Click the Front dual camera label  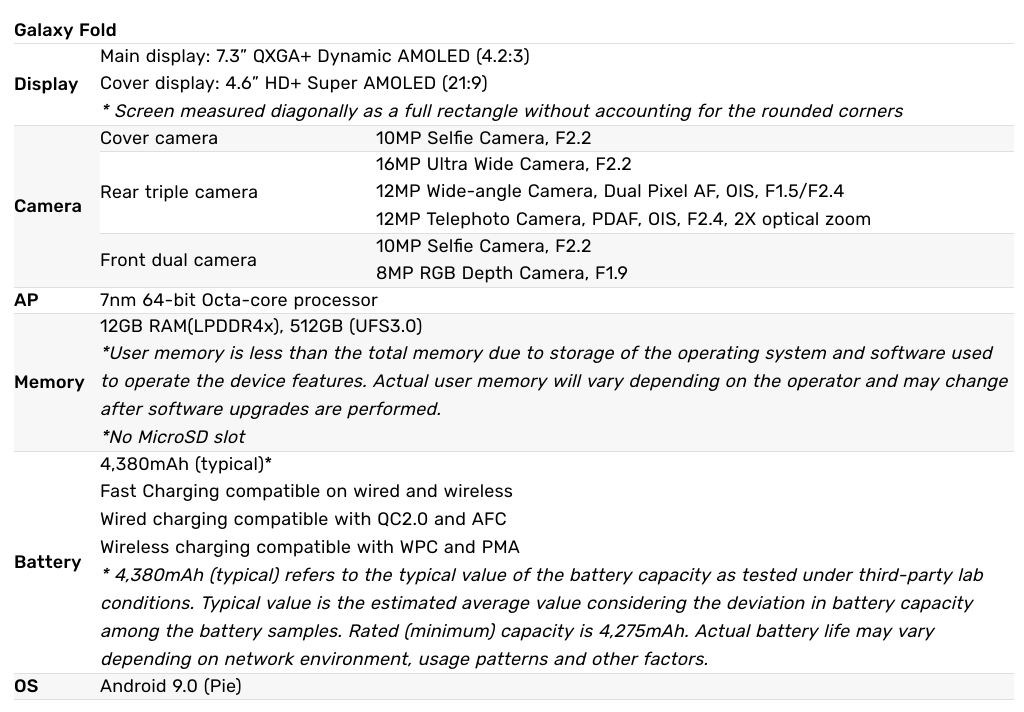pos(178,260)
